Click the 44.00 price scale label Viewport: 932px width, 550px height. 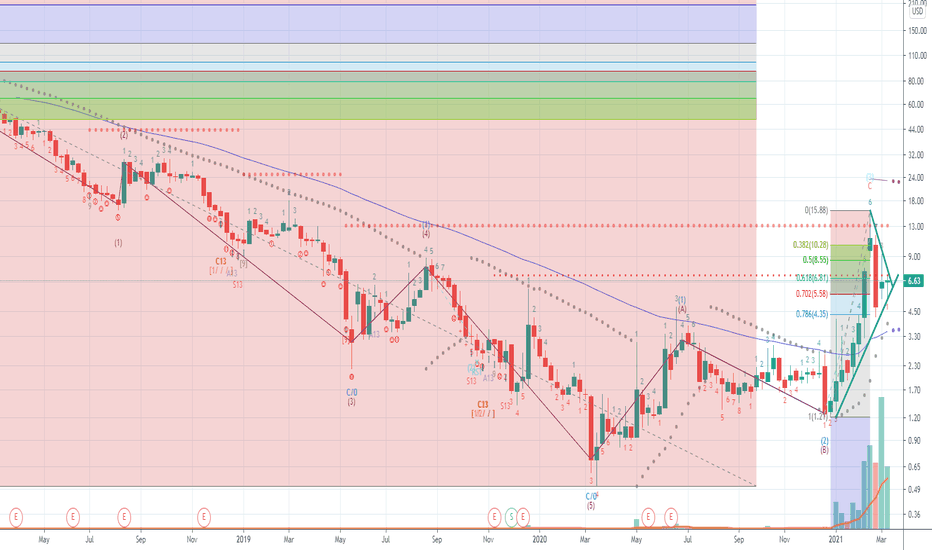pos(917,129)
